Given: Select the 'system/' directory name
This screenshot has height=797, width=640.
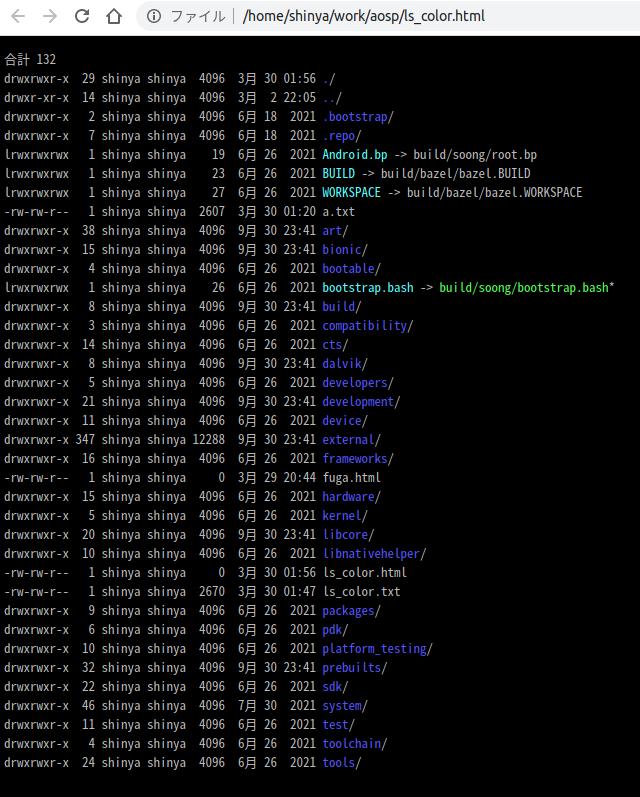Looking at the screenshot, I should coord(345,706).
